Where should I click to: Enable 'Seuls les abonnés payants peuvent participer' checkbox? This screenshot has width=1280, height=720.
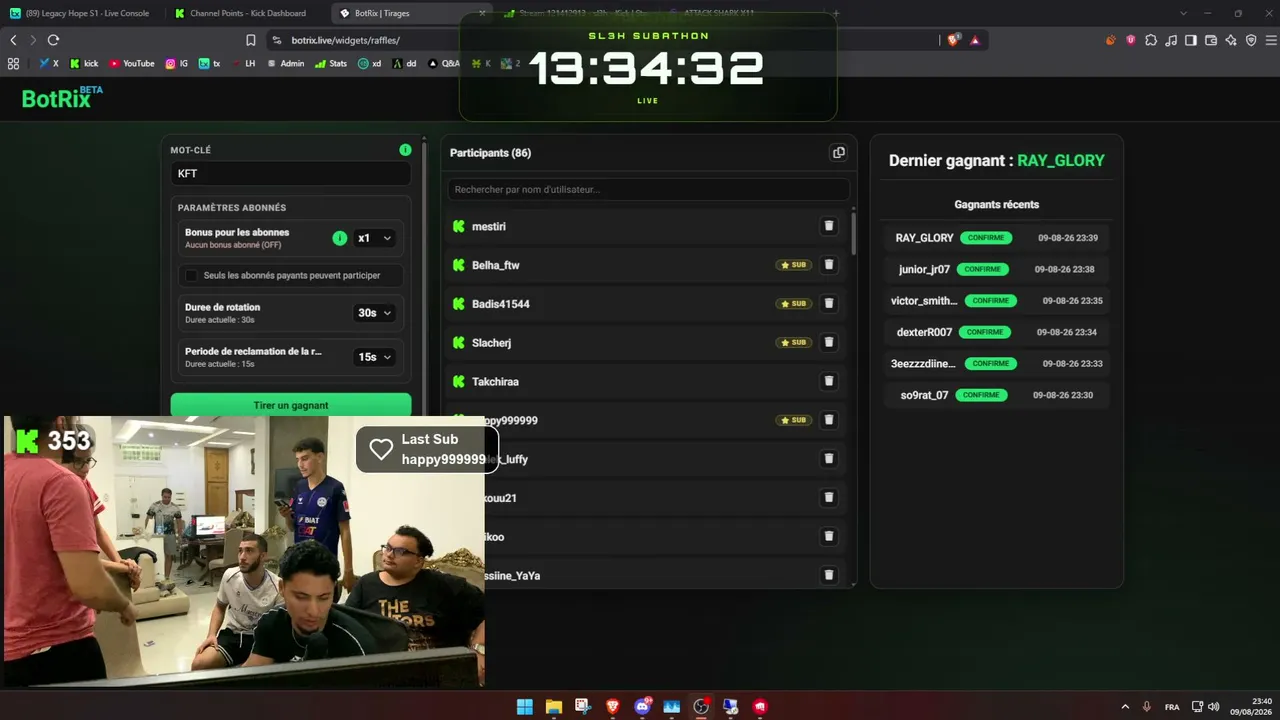tap(191, 275)
